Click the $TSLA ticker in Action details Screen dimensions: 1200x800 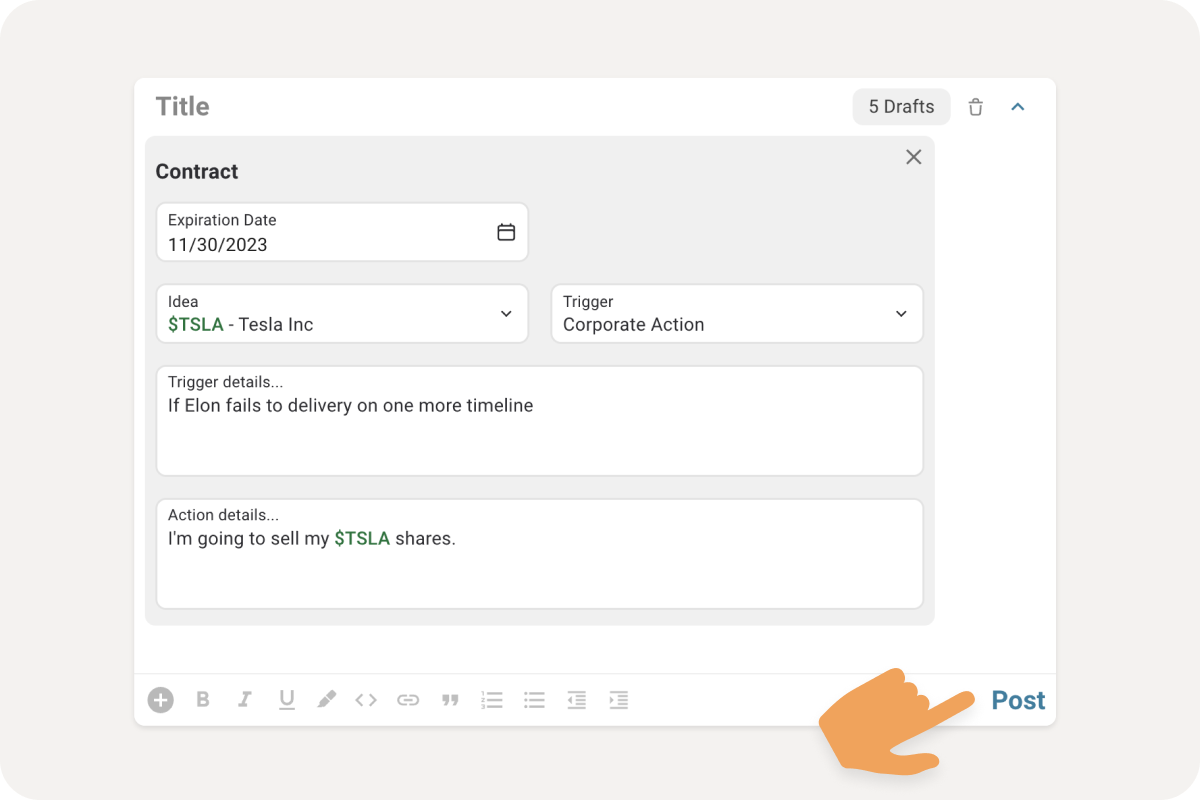click(362, 538)
